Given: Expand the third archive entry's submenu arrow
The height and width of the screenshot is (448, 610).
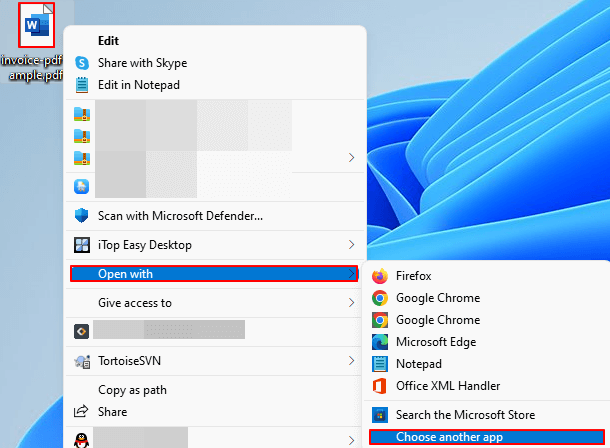Looking at the screenshot, I should pos(352,158).
